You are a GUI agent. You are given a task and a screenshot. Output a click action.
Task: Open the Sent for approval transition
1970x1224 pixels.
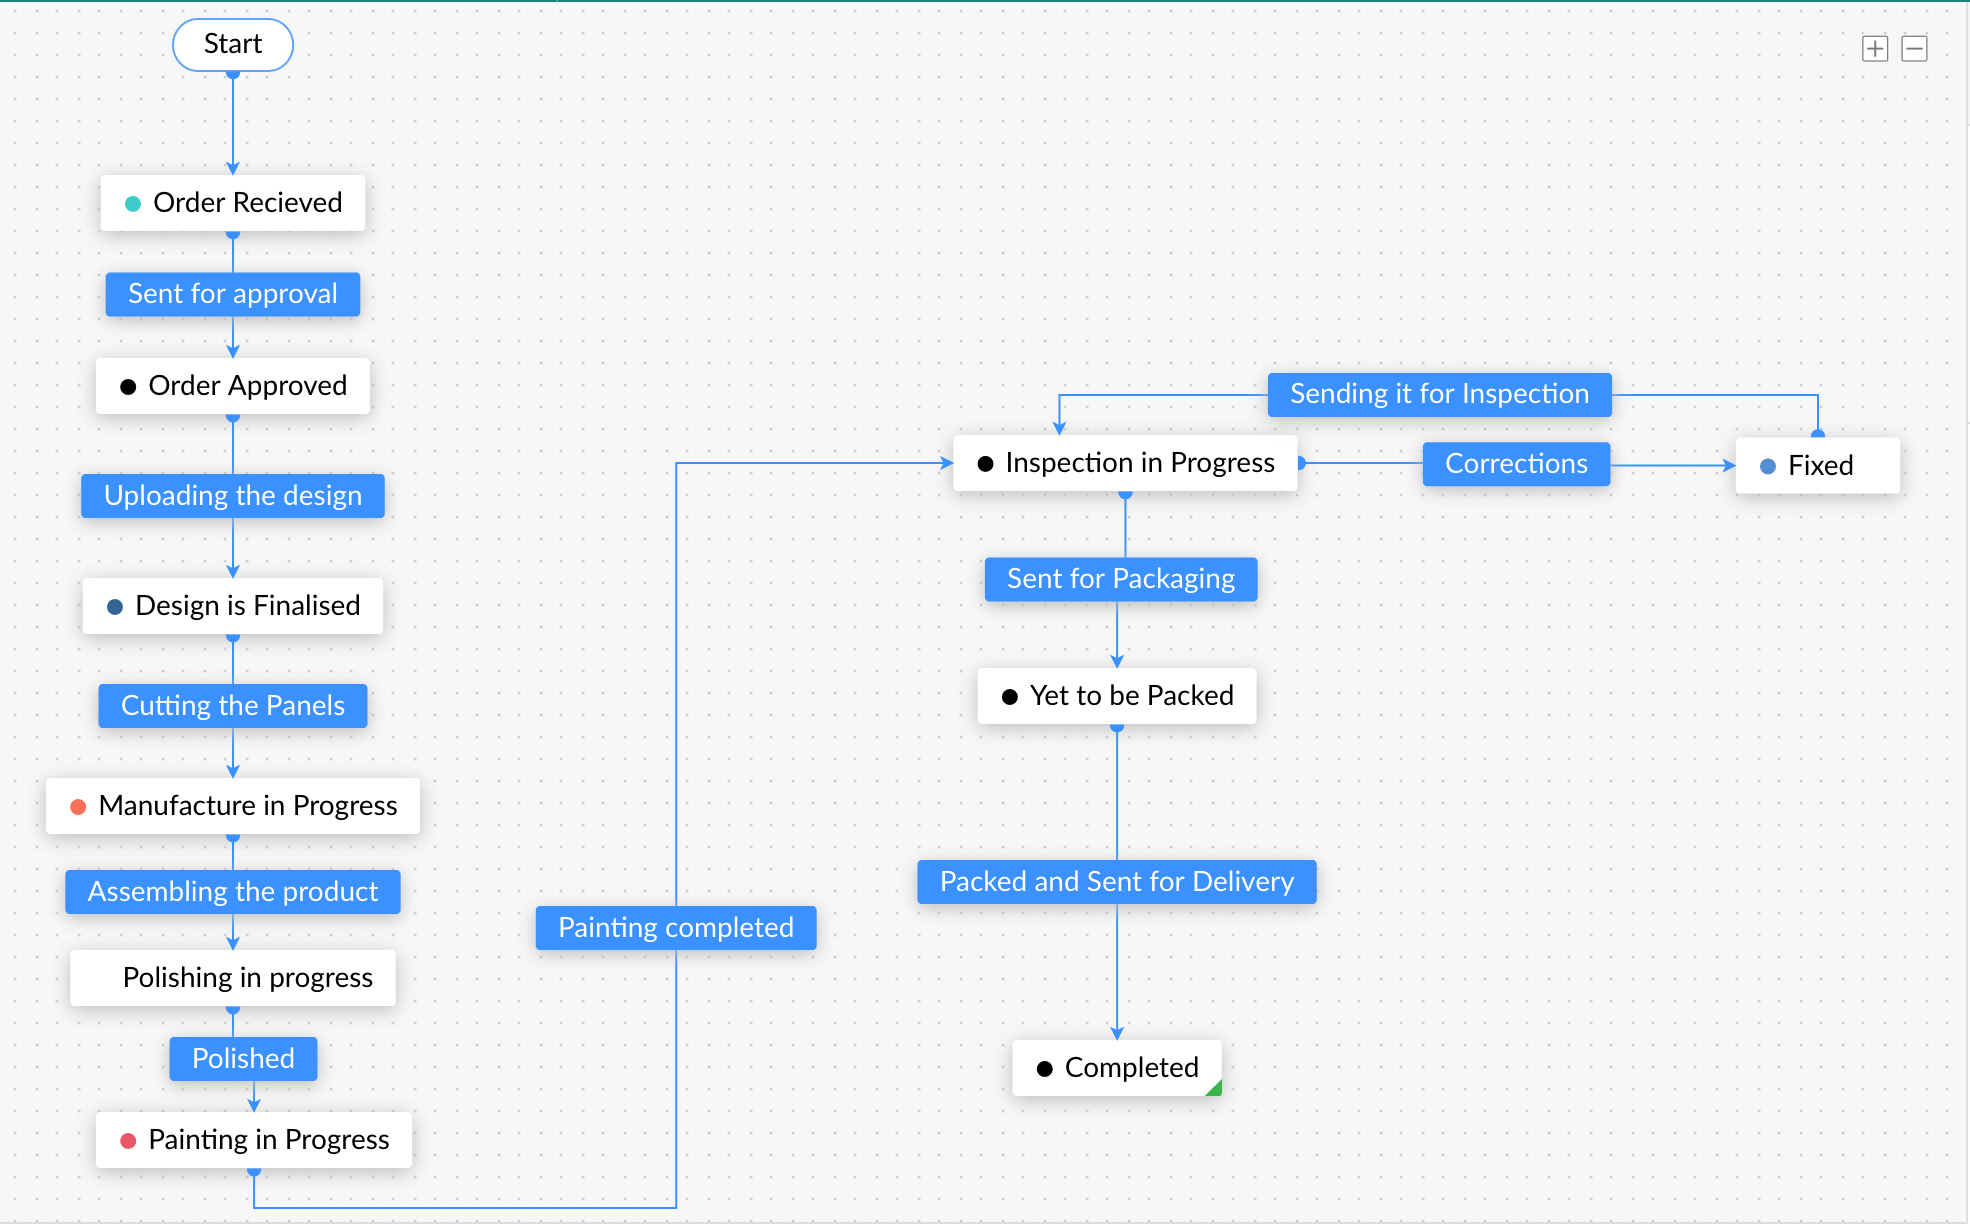click(x=233, y=294)
